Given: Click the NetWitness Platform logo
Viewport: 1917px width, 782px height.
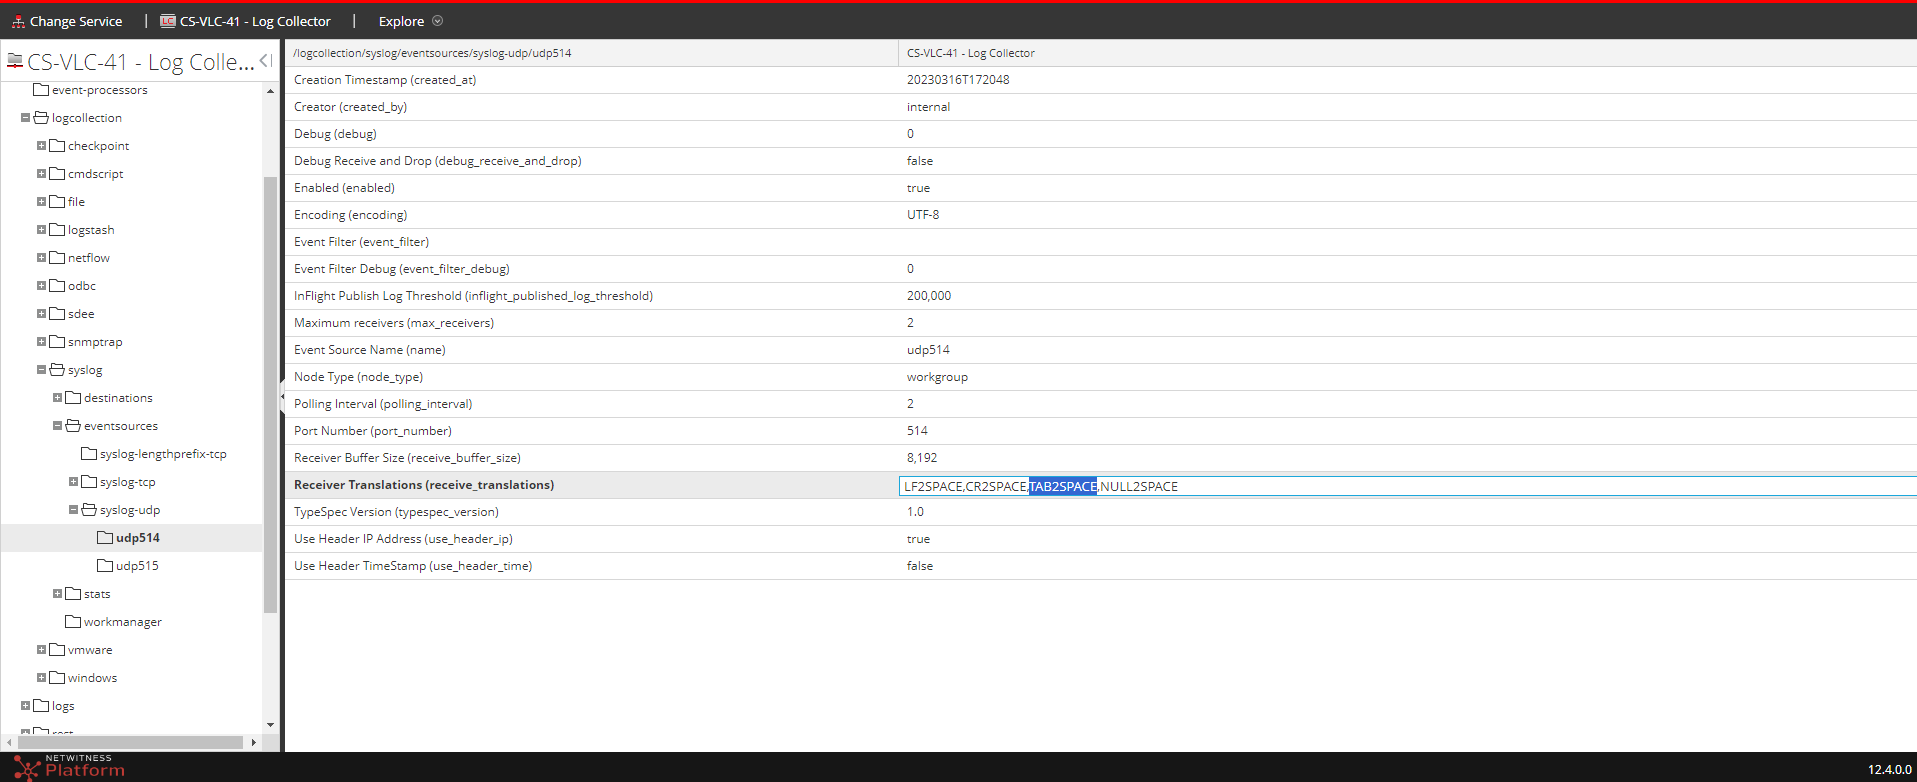Looking at the screenshot, I should point(68,767).
